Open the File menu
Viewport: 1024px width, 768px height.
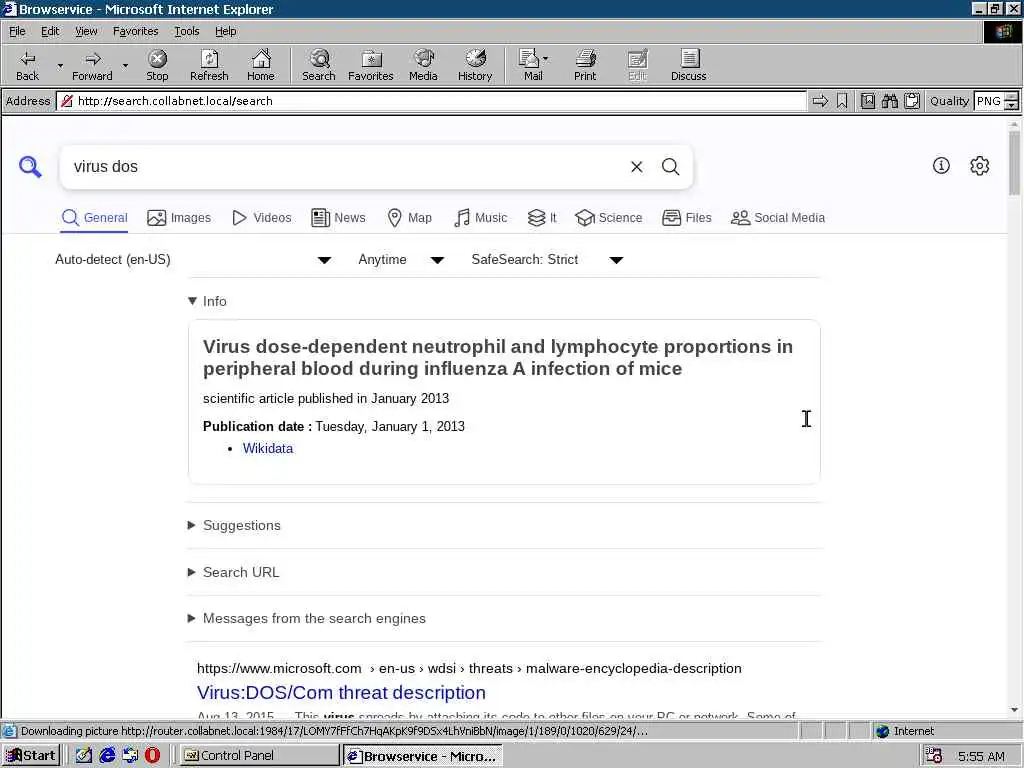(x=17, y=31)
